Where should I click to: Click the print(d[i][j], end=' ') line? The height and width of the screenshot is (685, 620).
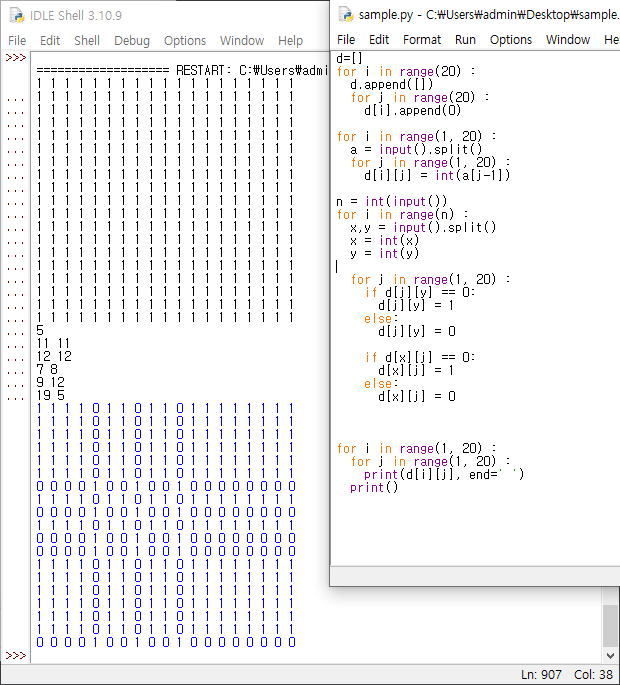tap(444, 474)
